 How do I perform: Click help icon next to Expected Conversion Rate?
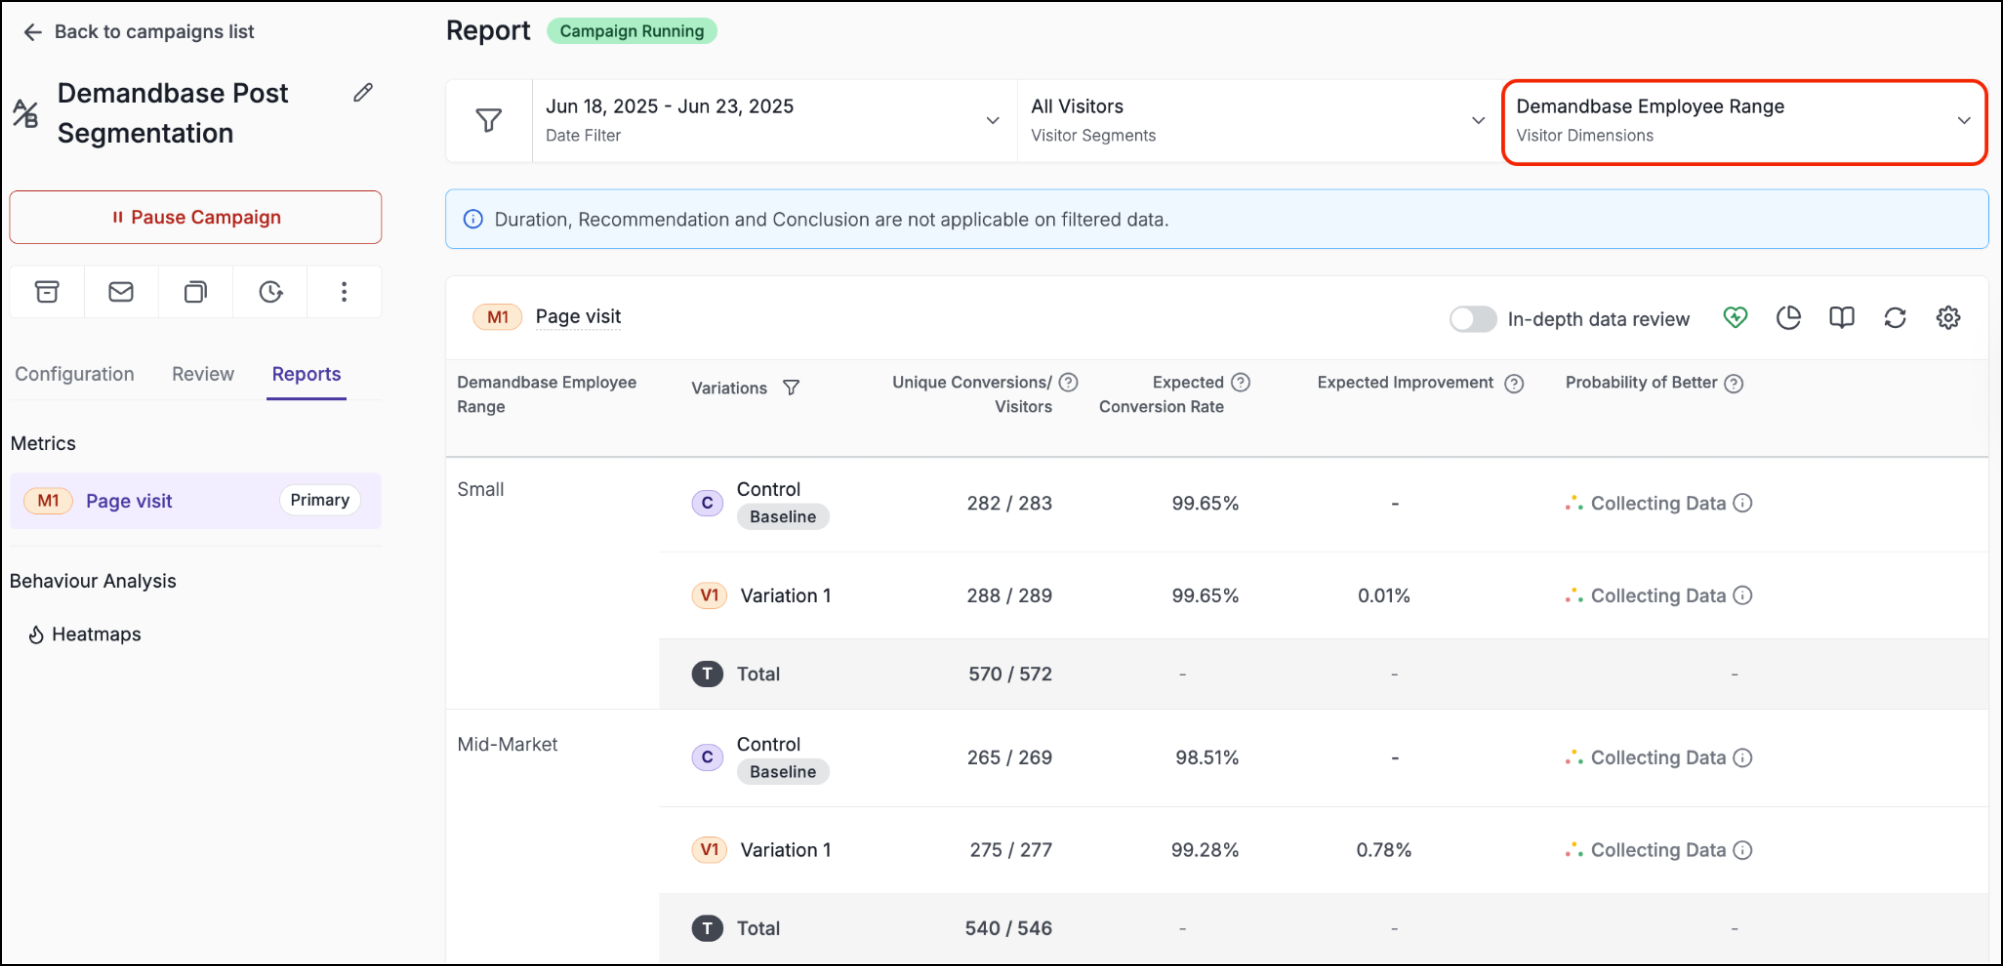pos(1241,382)
